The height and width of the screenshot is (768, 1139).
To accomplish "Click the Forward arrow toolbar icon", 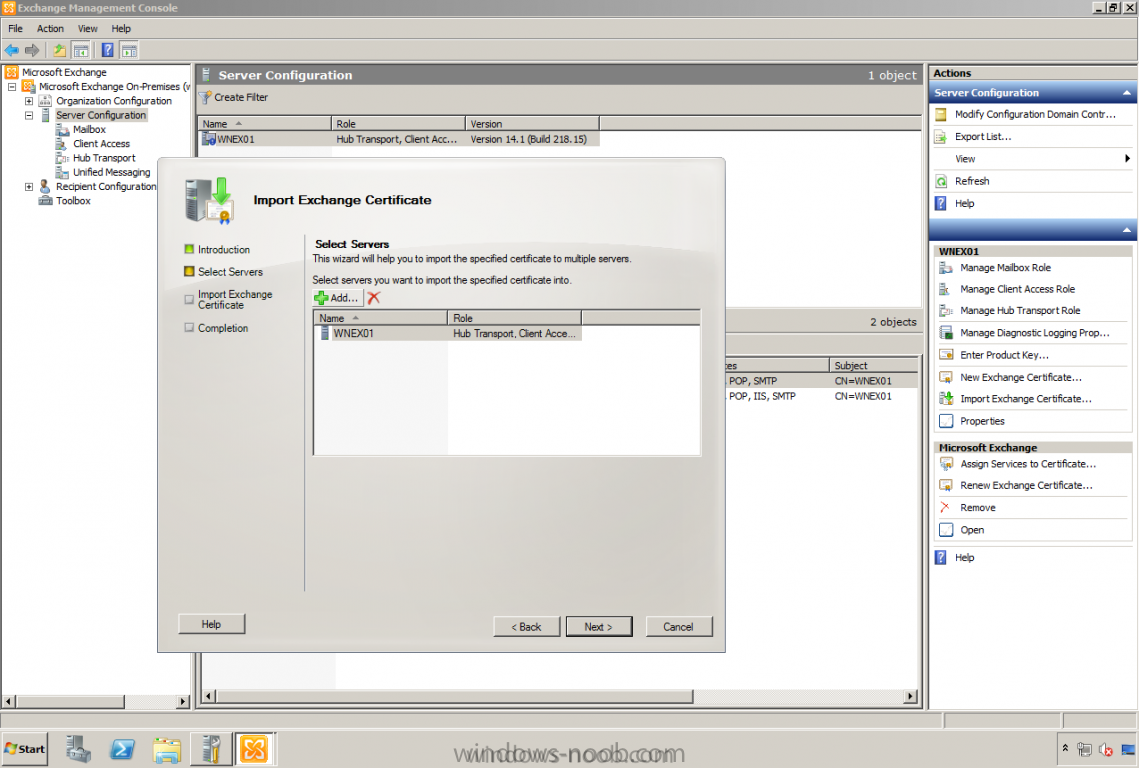I will (32, 50).
